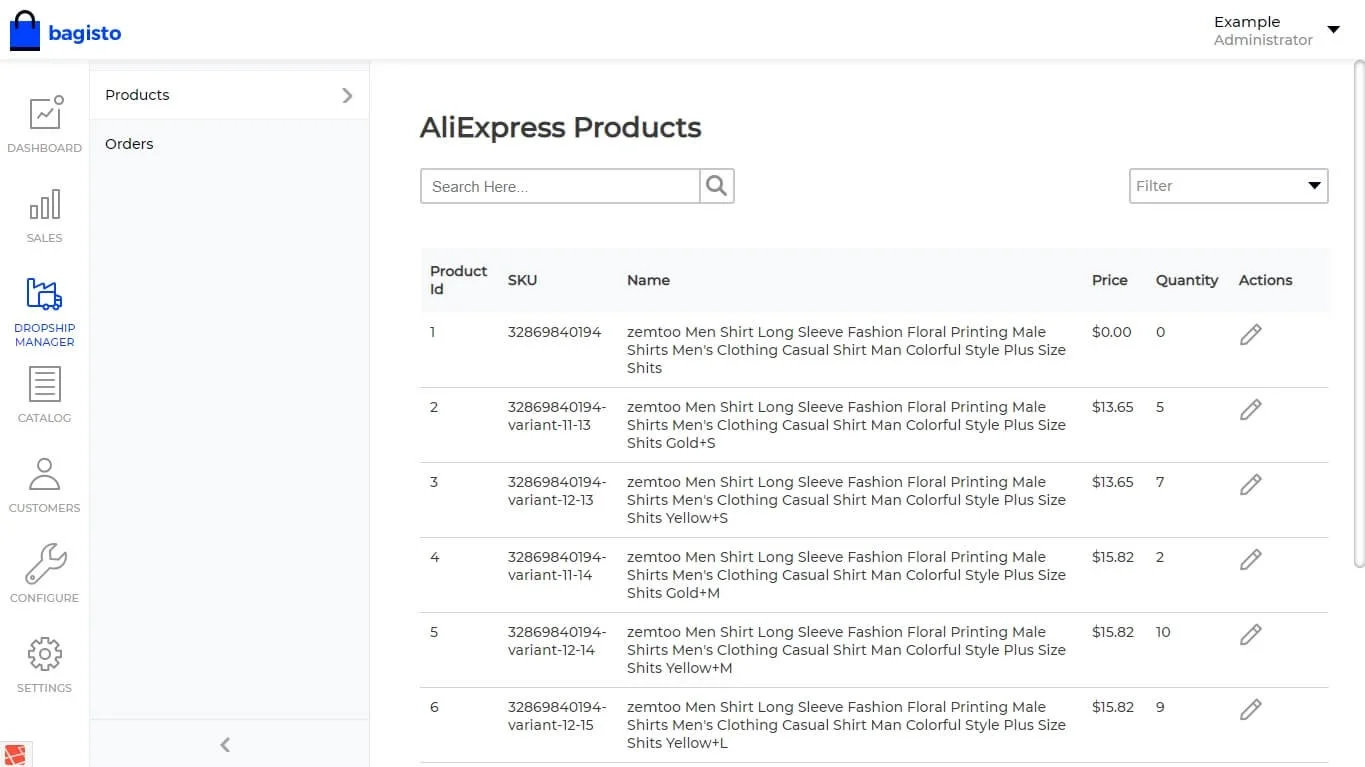Image resolution: width=1365 pixels, height=767 pixels.
Task: Click SKU 32869840194-variant-12-14
Action: (x=557, y=641)
